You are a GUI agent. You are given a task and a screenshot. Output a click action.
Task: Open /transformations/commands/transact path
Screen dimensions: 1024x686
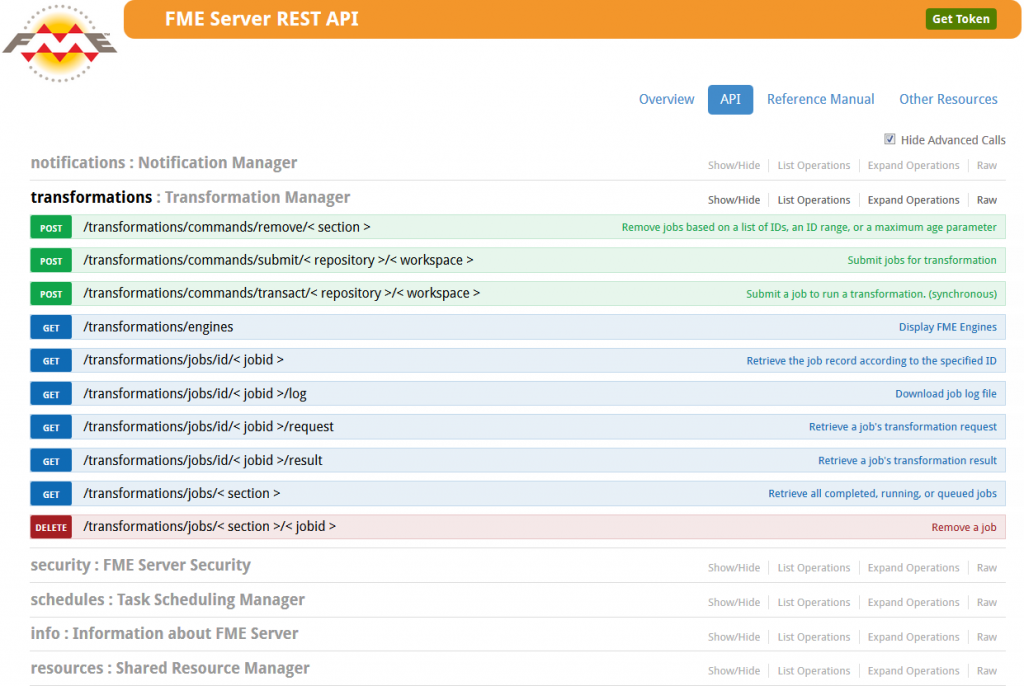pyautogui.click(x=281, y=293)
